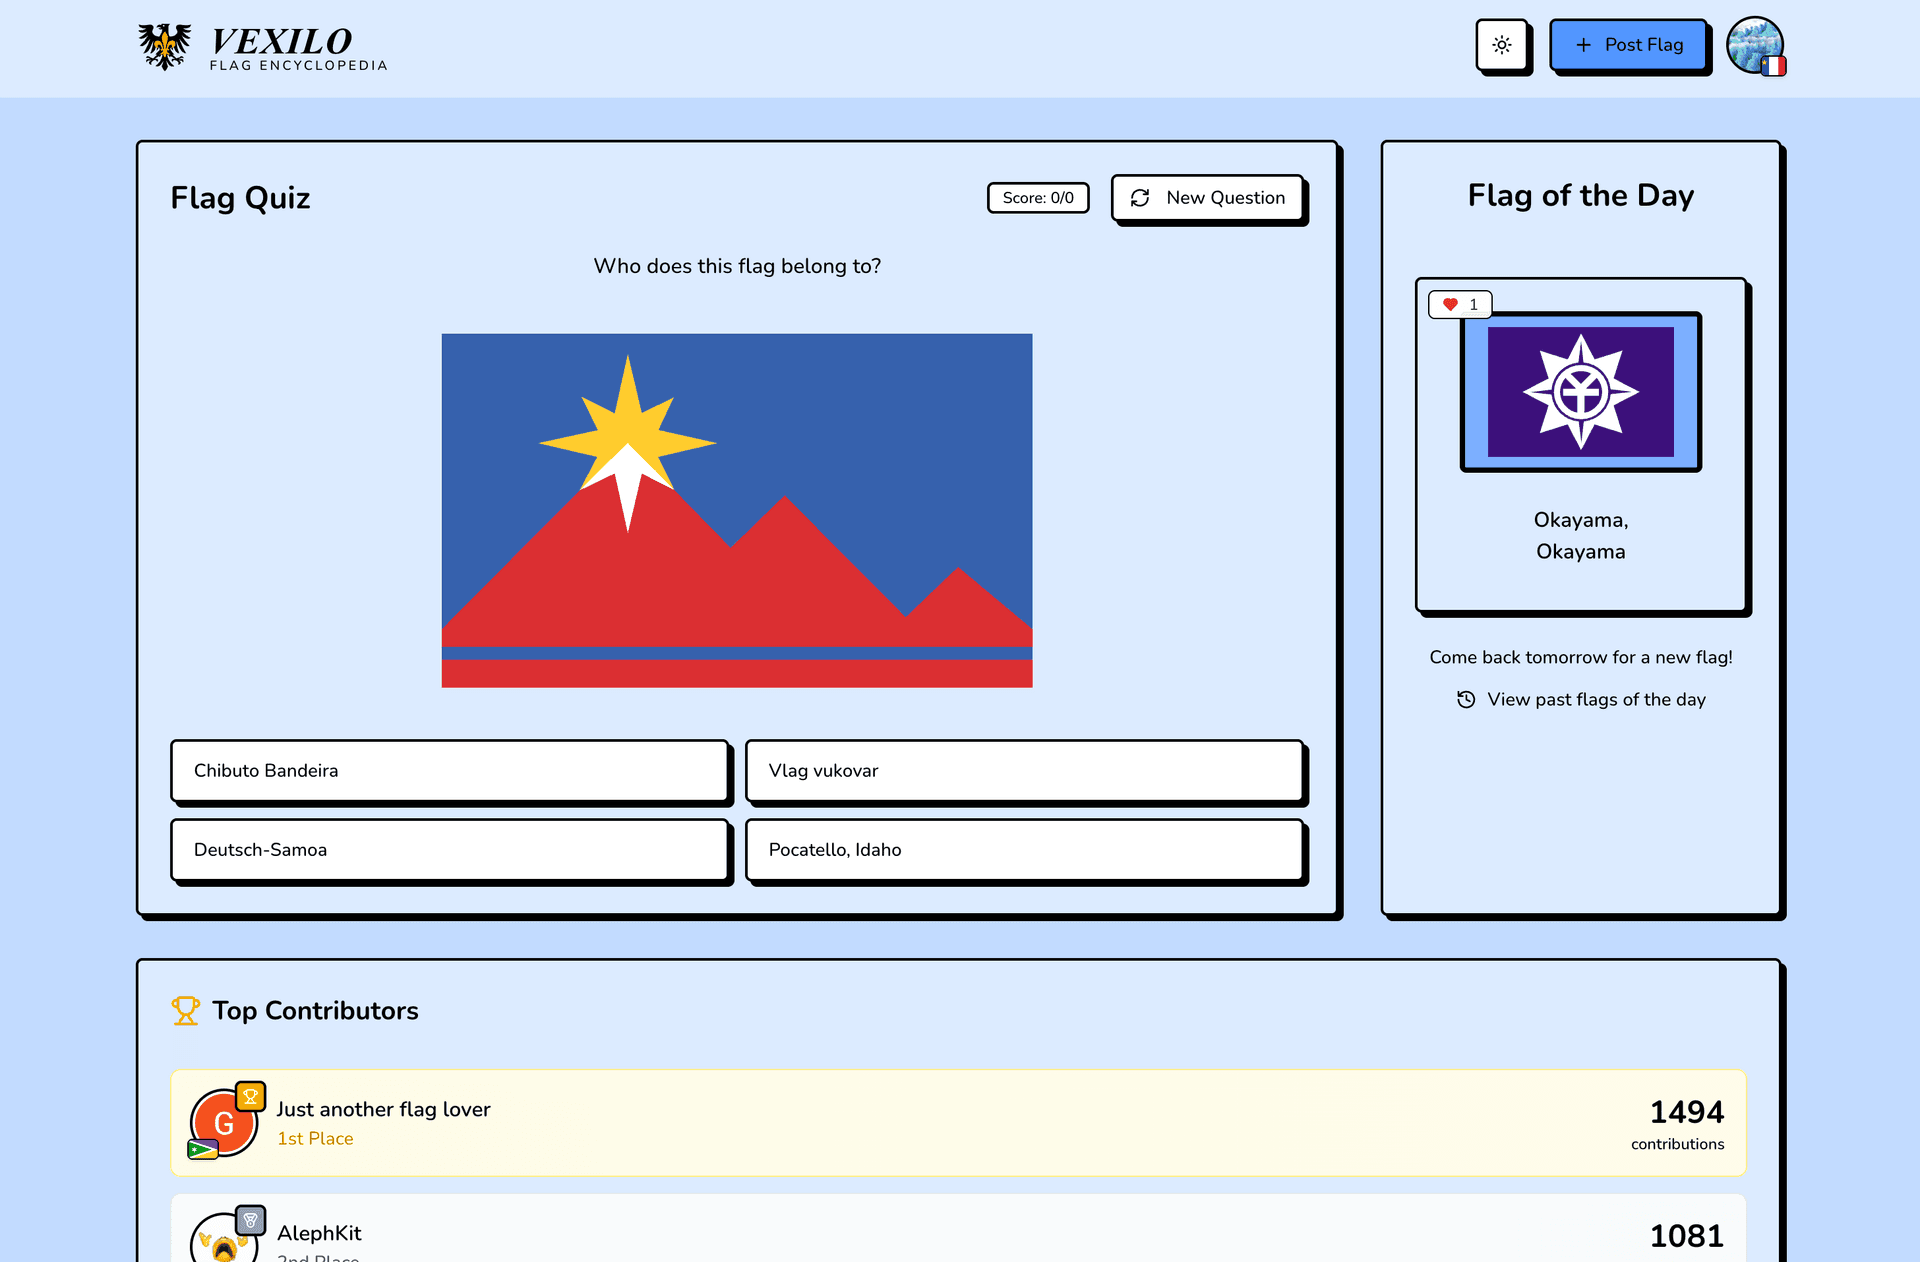Toggle the French flag language indicator

(1772, 68)
